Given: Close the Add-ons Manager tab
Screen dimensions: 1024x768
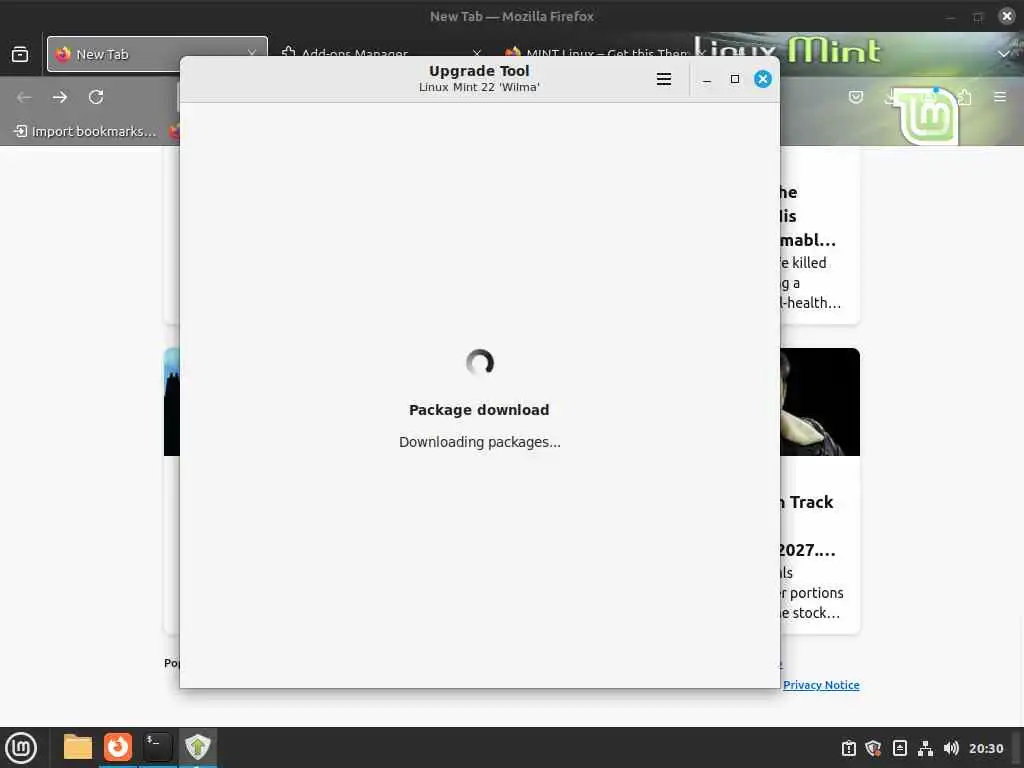Looking at the screenshot, I should [477, 54].
